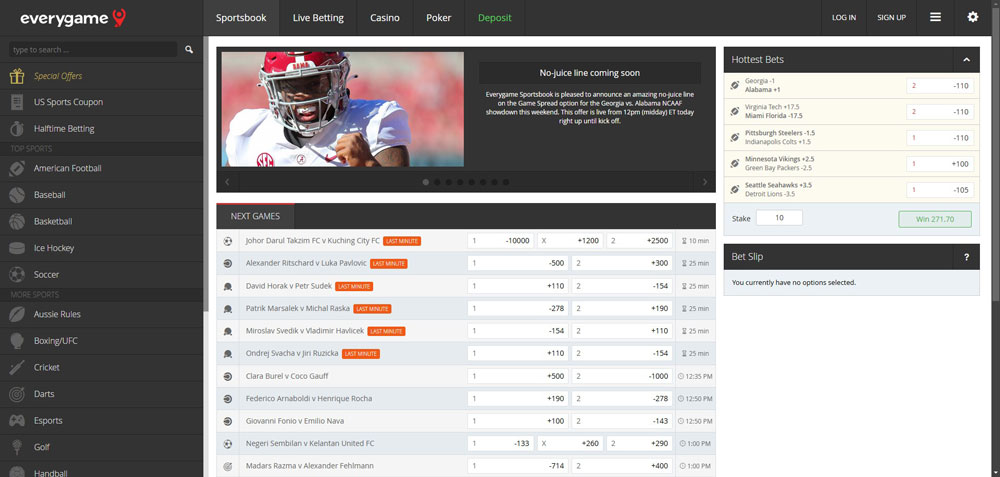1000x477 pixels.
Task: Click the search input field
Action: (93, 50)
